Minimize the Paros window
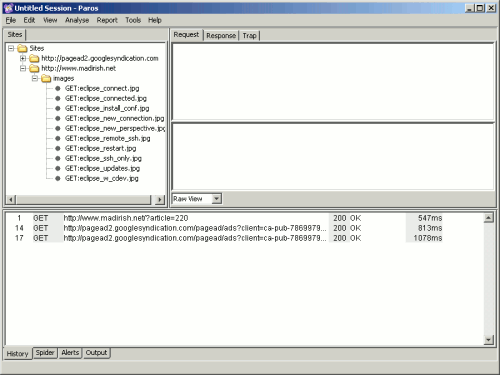Image resolution: width=500 pixels, height=375 pixels. point(470,8)
